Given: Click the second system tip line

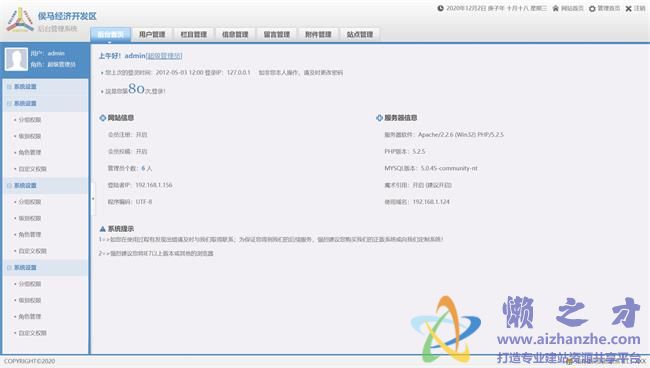Looking at the screenshot, I should click(156, 253).
